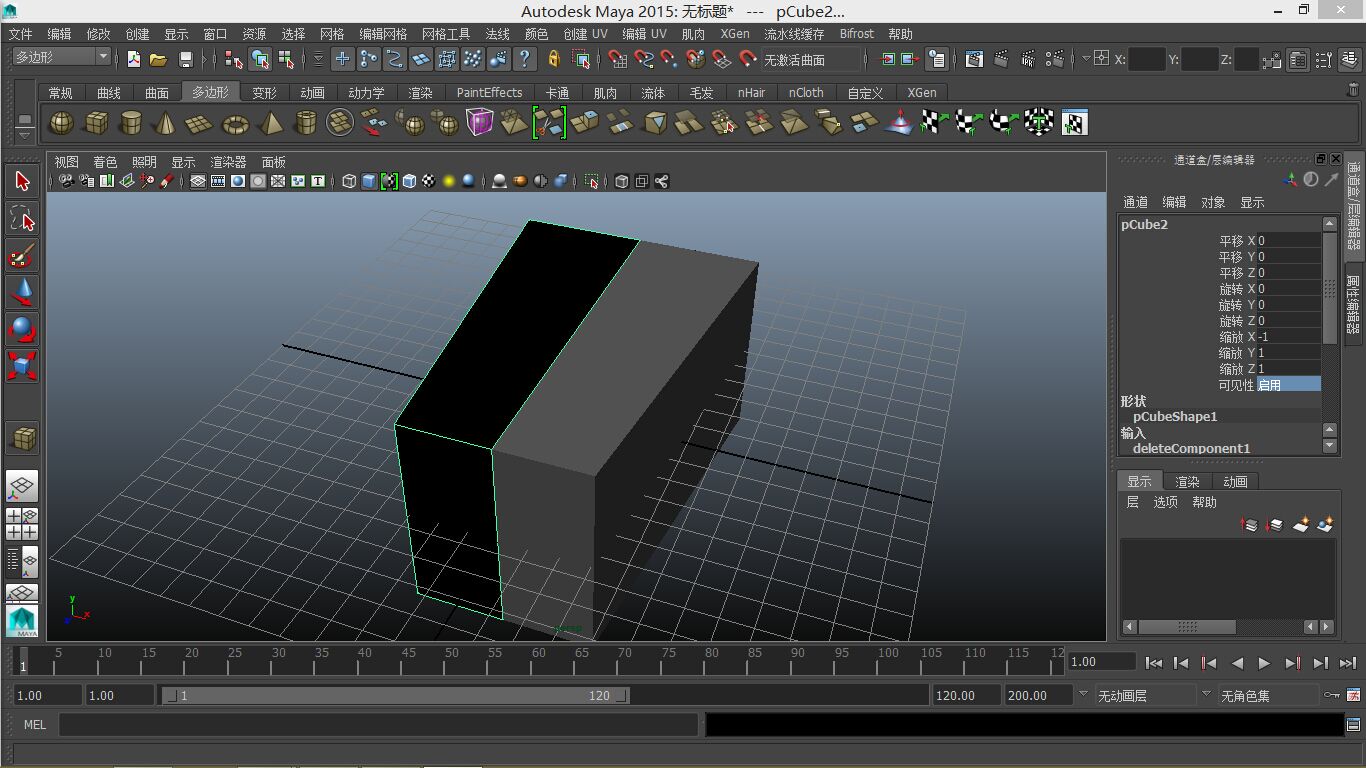Toggle snap to grids magnet

[618, 59]
